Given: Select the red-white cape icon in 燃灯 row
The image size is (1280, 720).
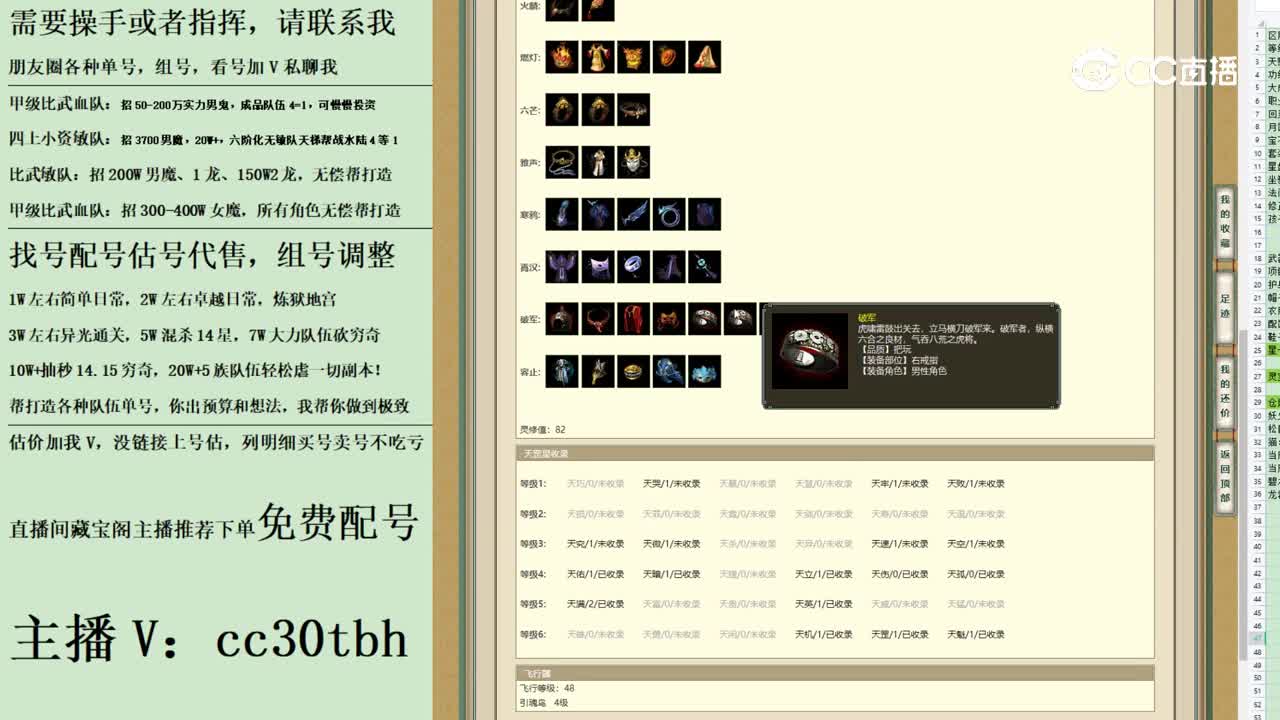Looking at the screenshot, I should pyautogui.click(x=704, y=57).
